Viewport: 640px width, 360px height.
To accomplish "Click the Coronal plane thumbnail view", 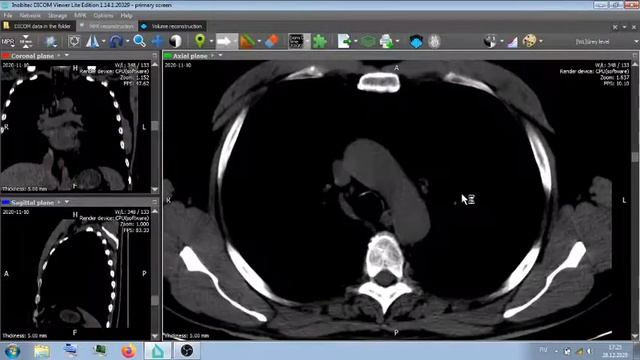I will [76, 126].
